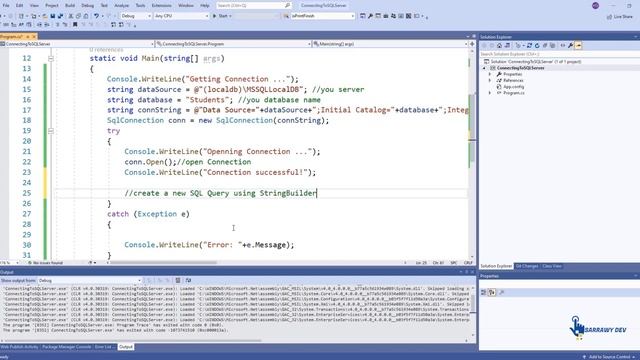Click line 25 StringBuilder comment text
Viewport: 640px width, 360px height.
tap(220, 193)
